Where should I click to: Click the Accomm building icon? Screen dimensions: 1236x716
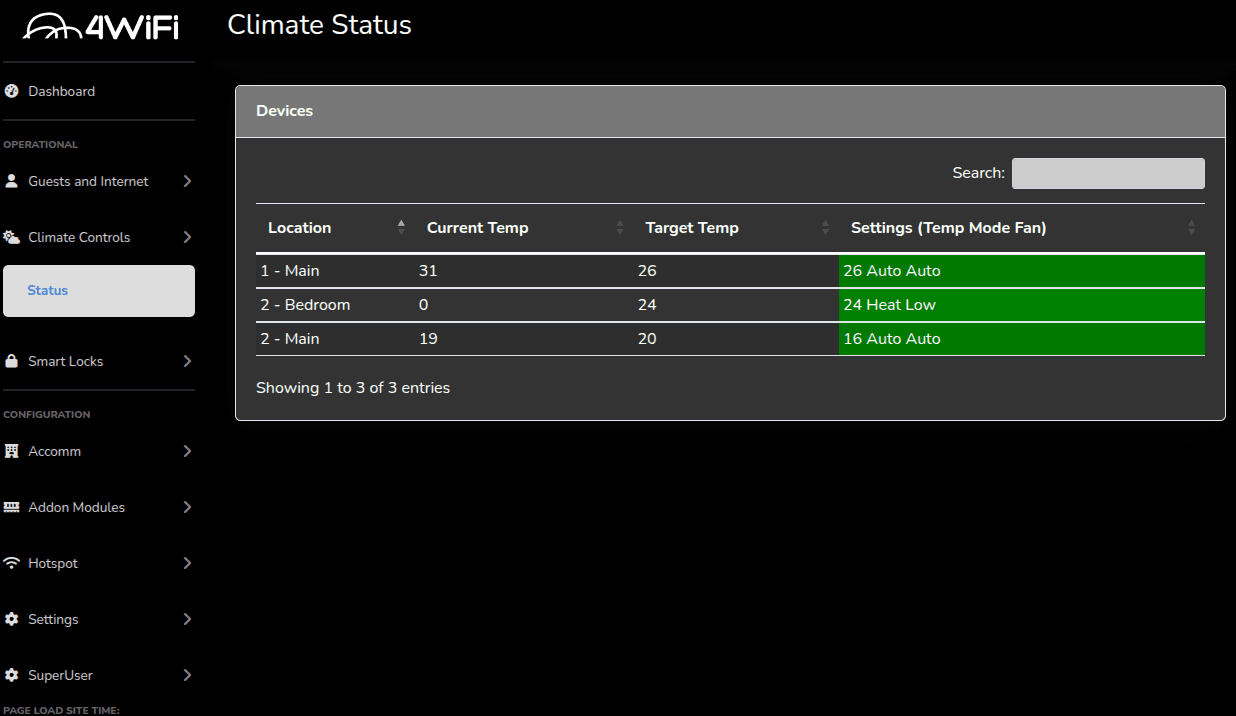(12, 451)
